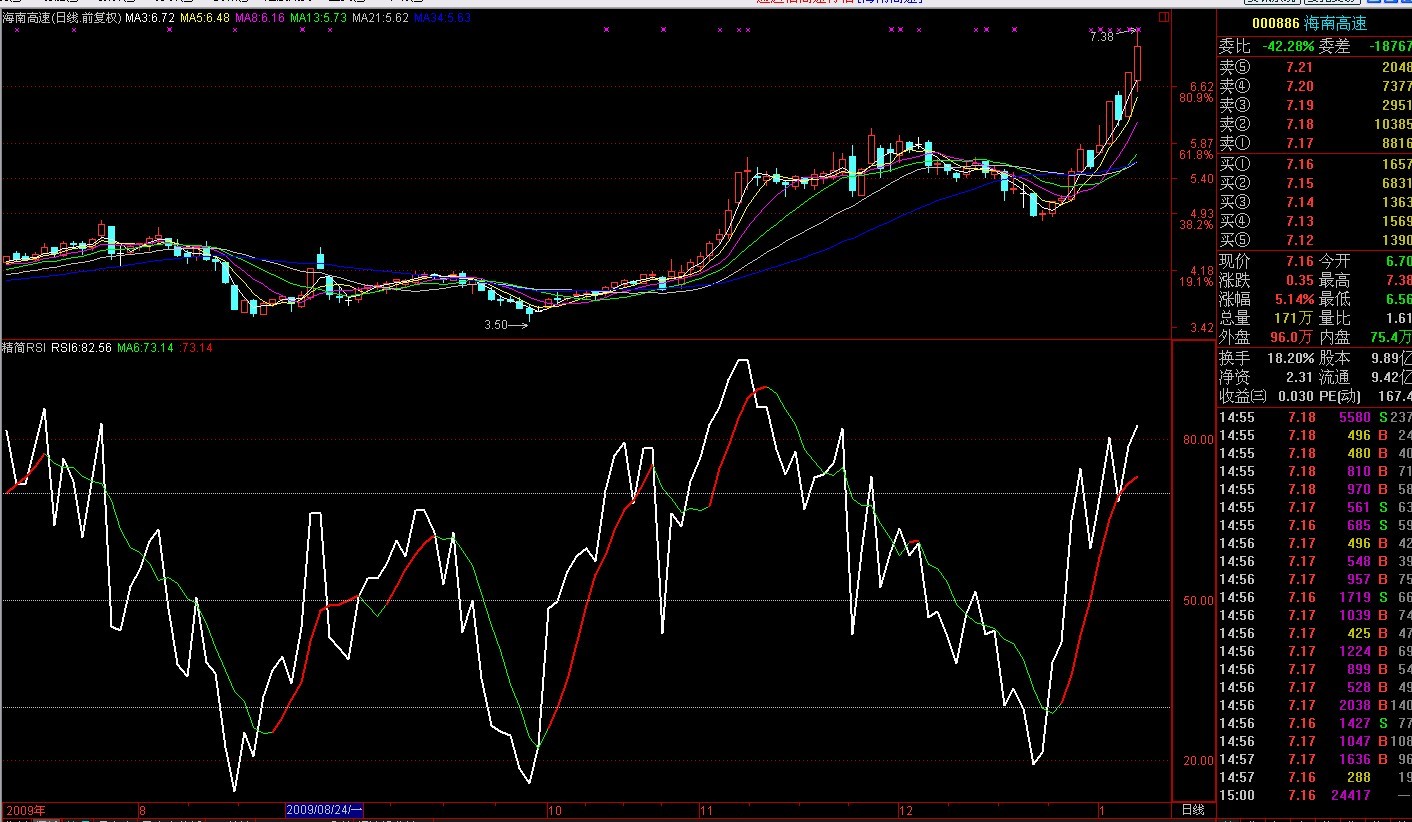Click the small red square icon above chart
Viewport: 1412px width, 822px height.
(1164, 17)
